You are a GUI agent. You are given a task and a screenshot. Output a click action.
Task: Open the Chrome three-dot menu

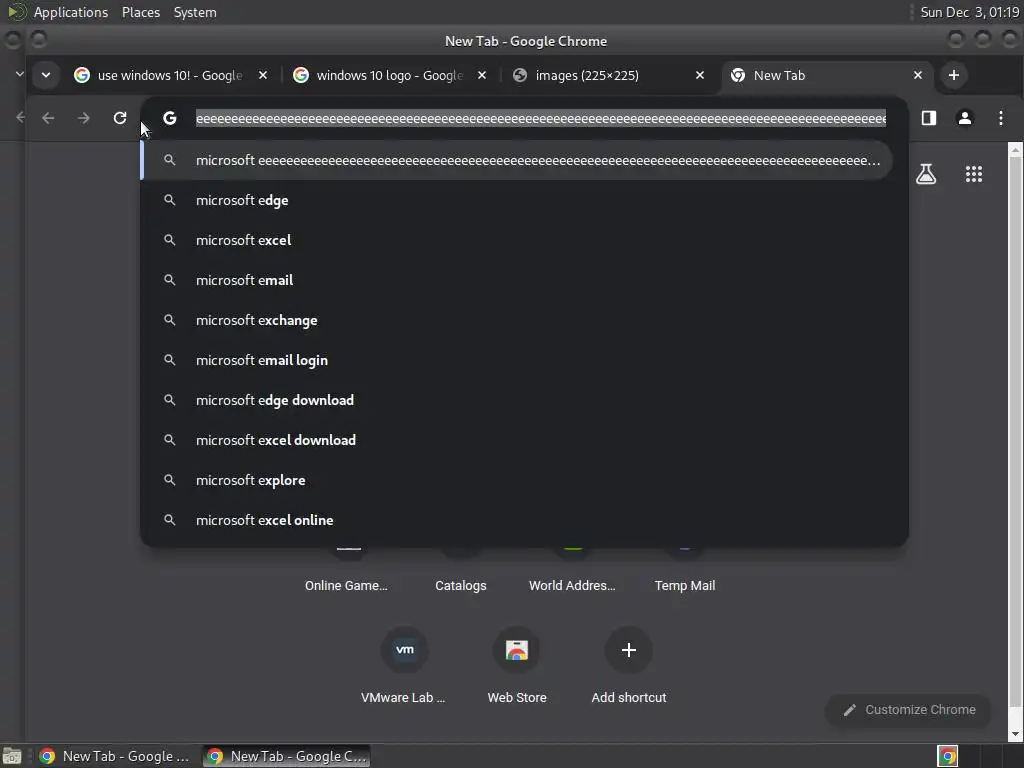1000,118
